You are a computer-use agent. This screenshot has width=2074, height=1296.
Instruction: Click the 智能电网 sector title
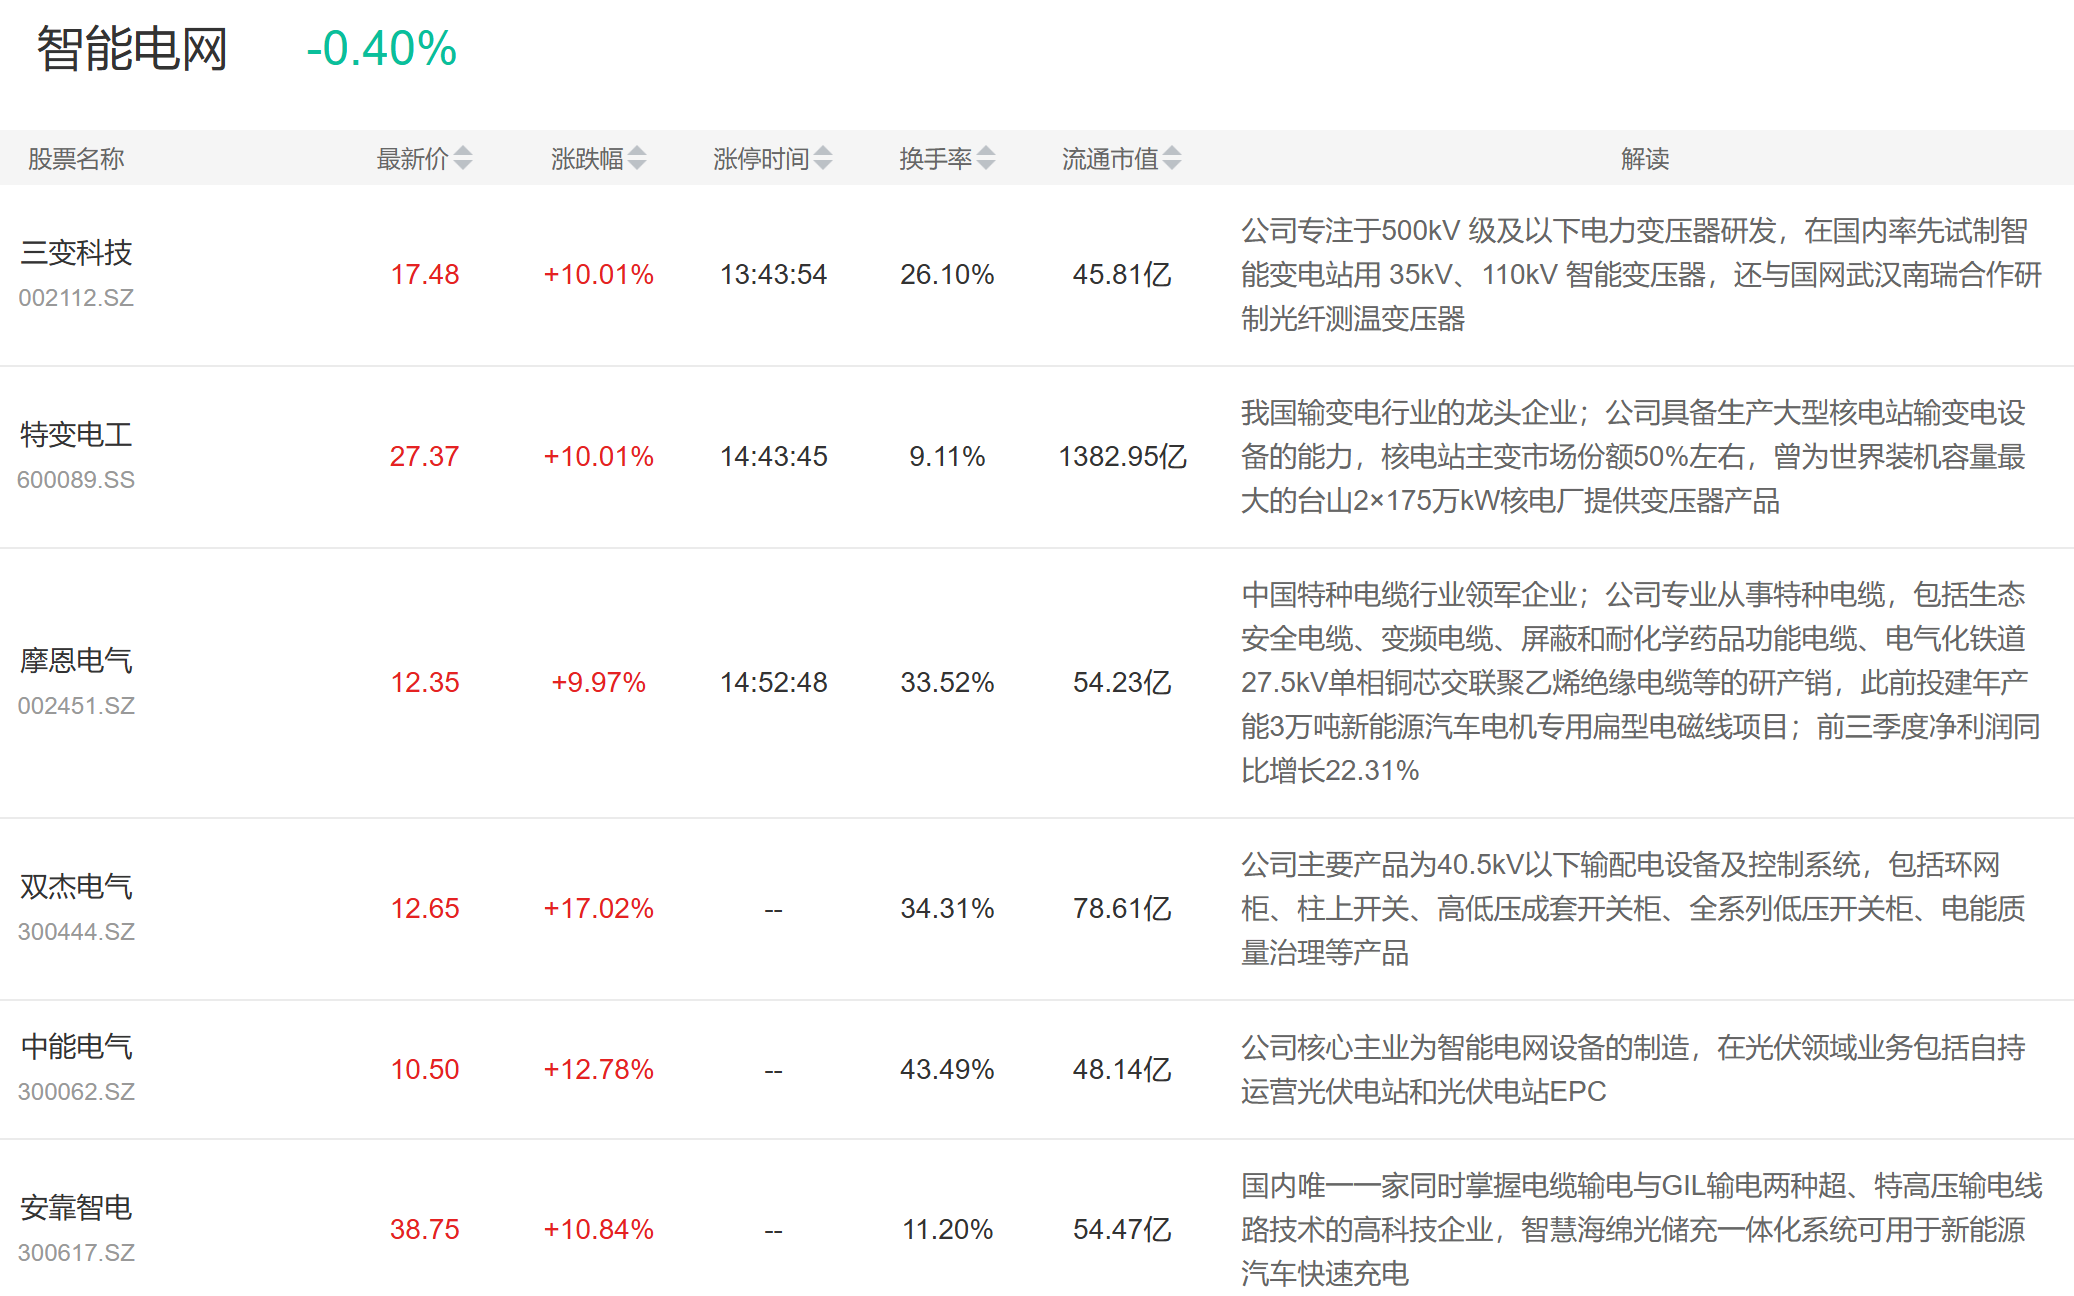point(132,49)
